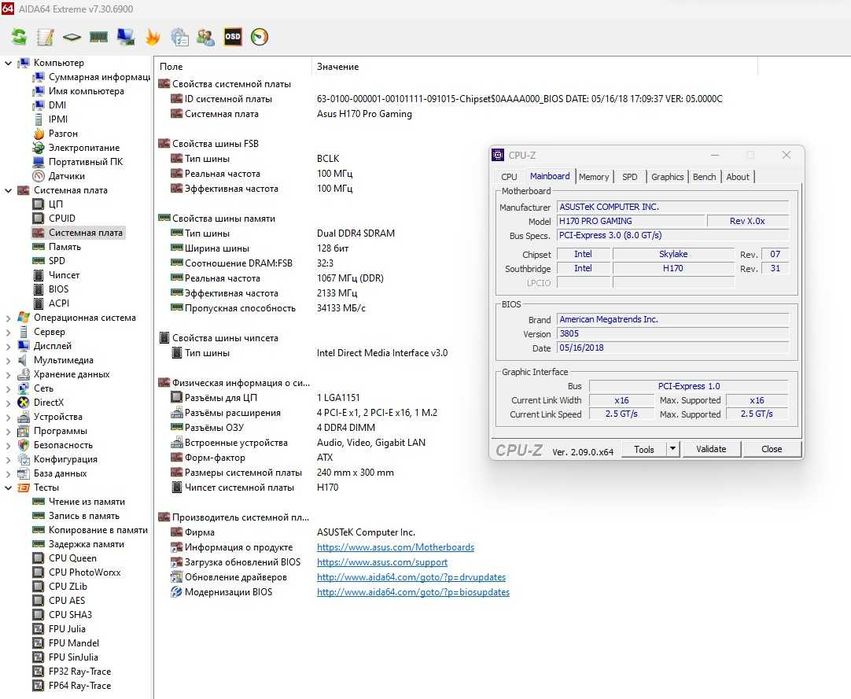
Task: Expand the DirectX tree node
Action: (8, 403)
